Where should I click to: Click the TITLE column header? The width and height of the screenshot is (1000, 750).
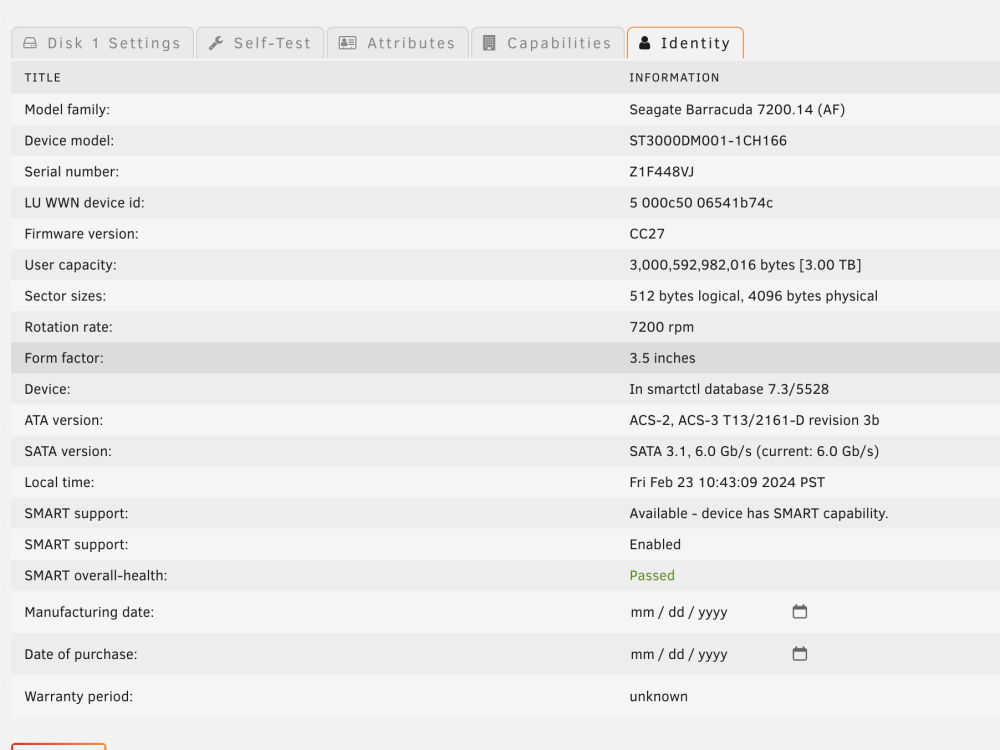coord(43,77)
